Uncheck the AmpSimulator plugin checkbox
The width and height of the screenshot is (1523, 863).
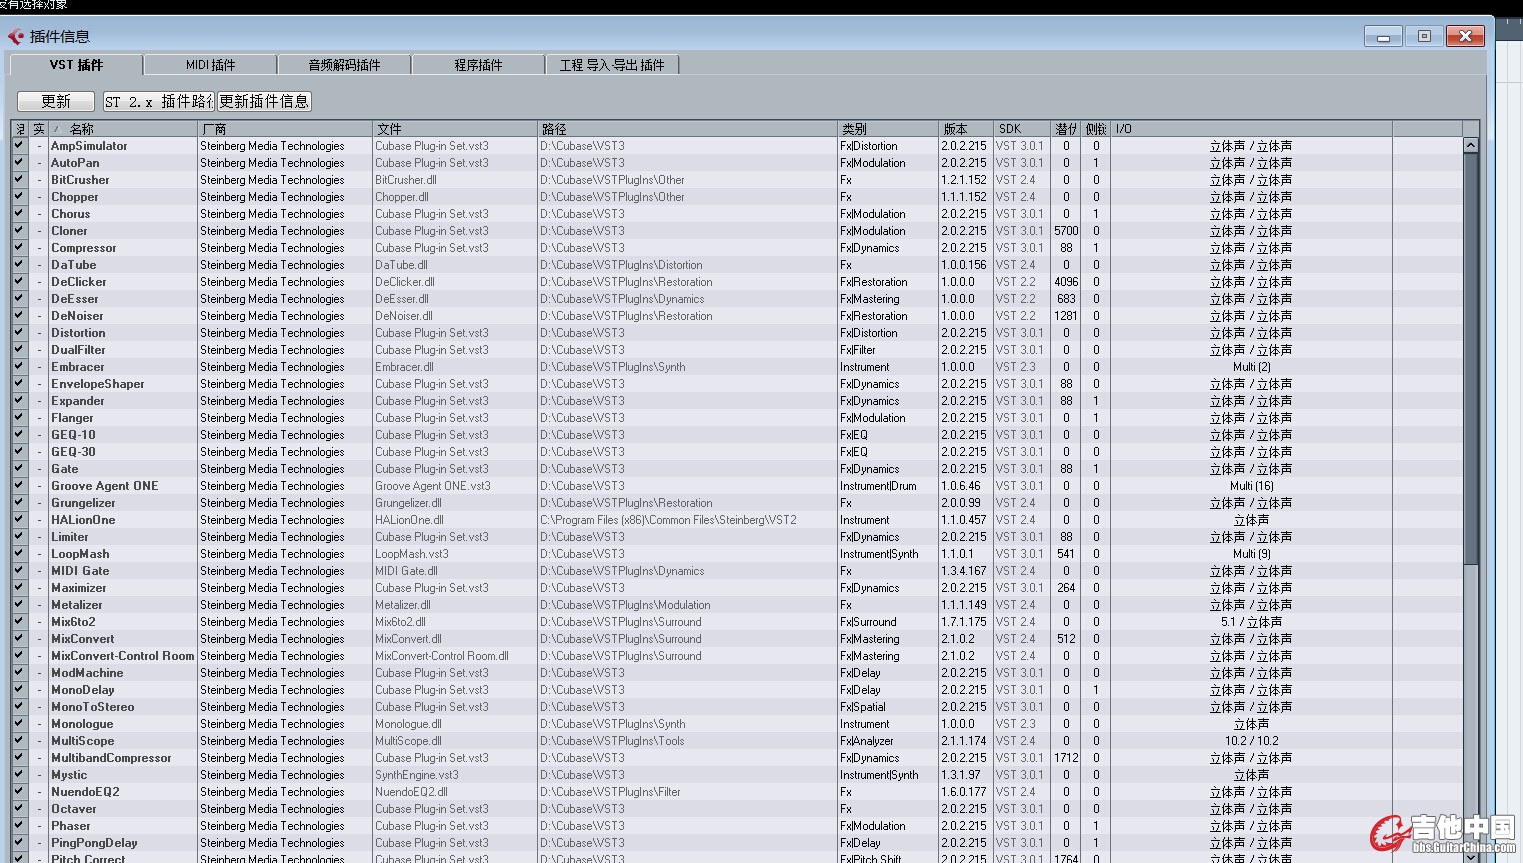[x=19, y=146]
